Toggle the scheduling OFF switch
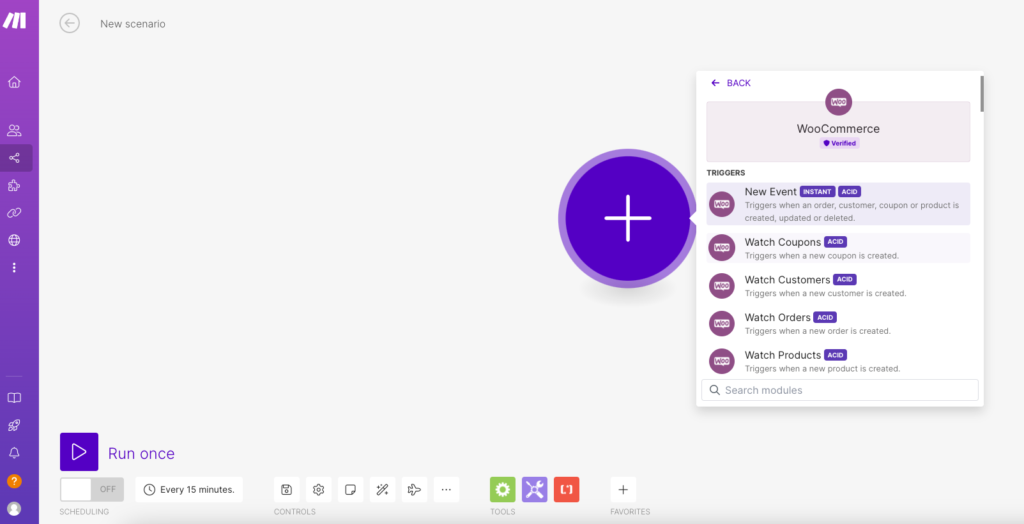The image size is (1024, 524). point(91,489)
